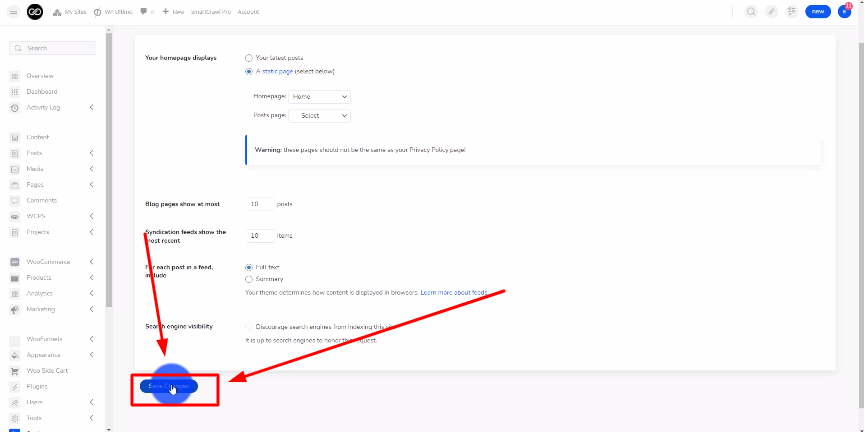Enable 'Discourage search engines' checkbox

[249, 326]
